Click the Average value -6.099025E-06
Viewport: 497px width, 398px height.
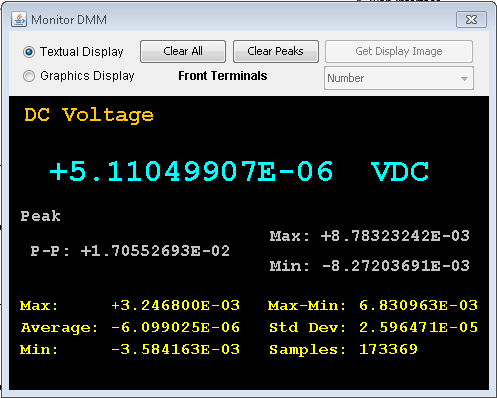[175, 327]
